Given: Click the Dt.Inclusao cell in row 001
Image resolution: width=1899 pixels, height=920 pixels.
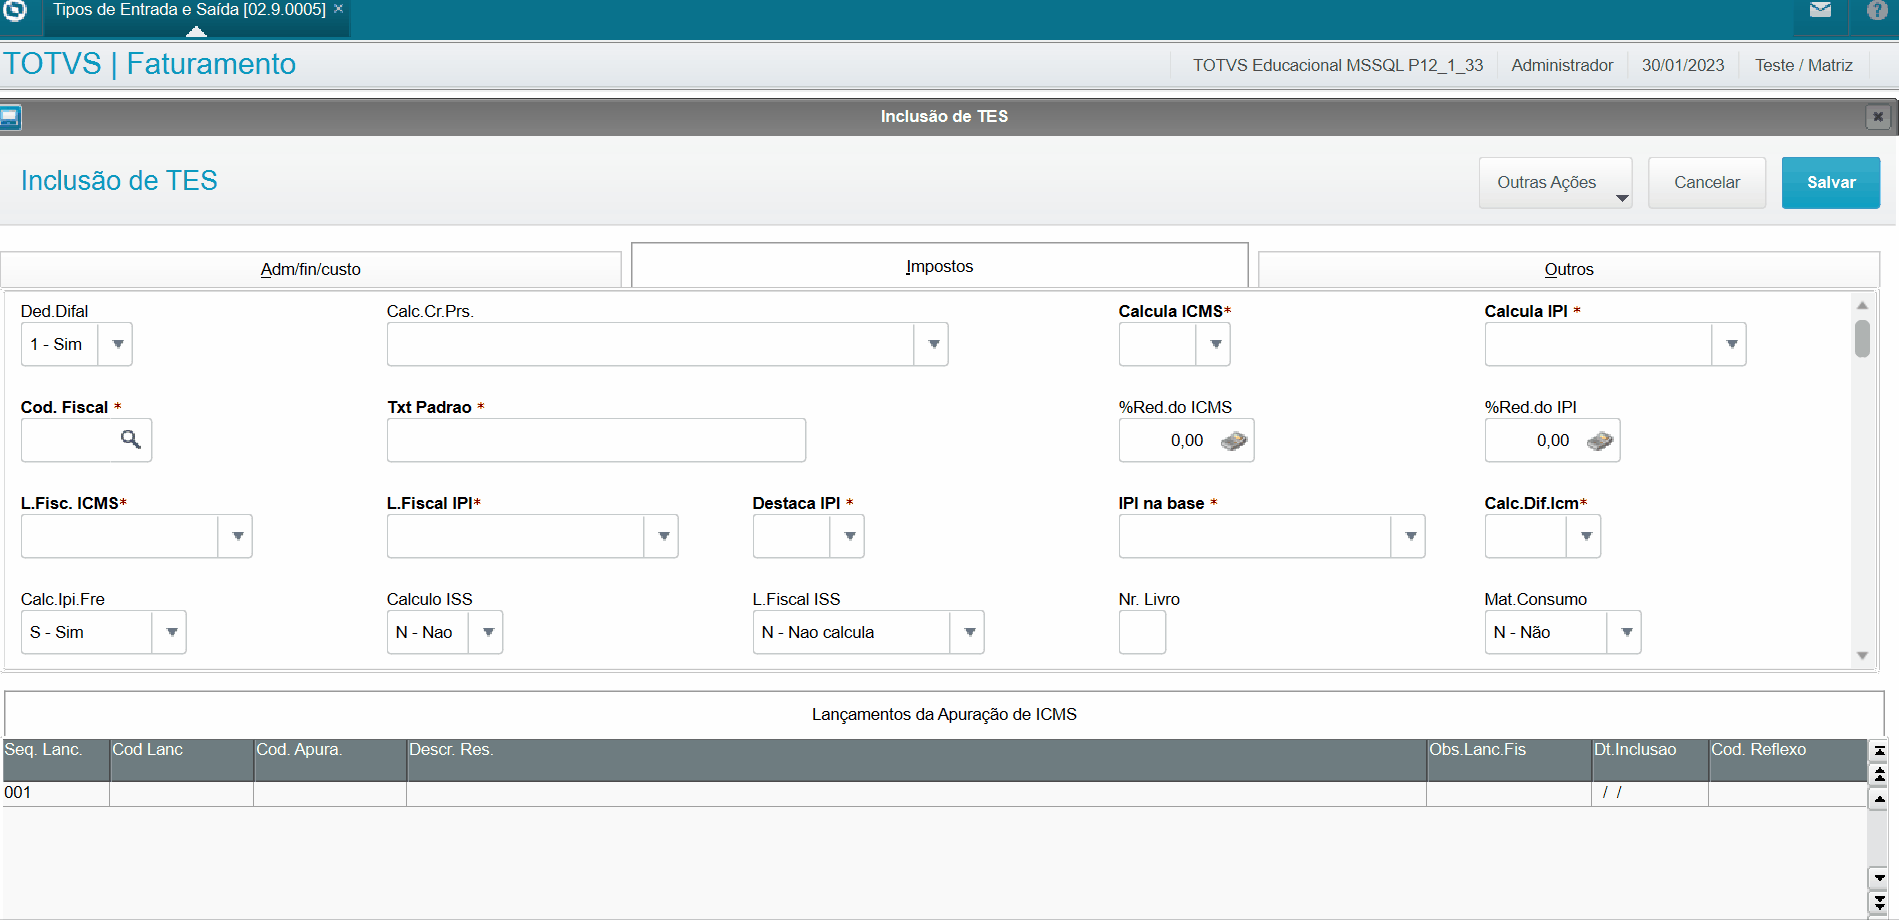Looking at the screenshot, I should coord(1650,793).
